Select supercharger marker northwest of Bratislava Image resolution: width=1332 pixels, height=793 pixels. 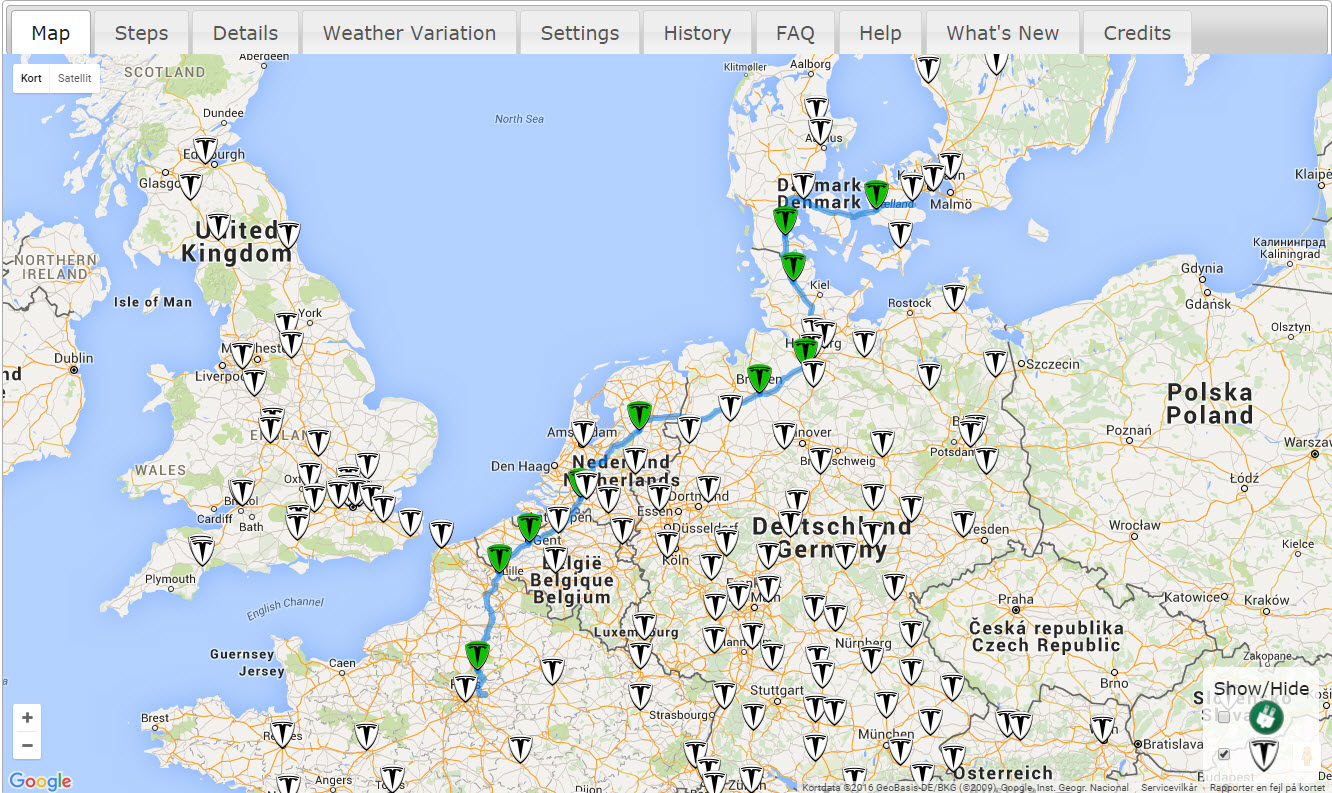pyautogui.click(x=1102, y=730)
